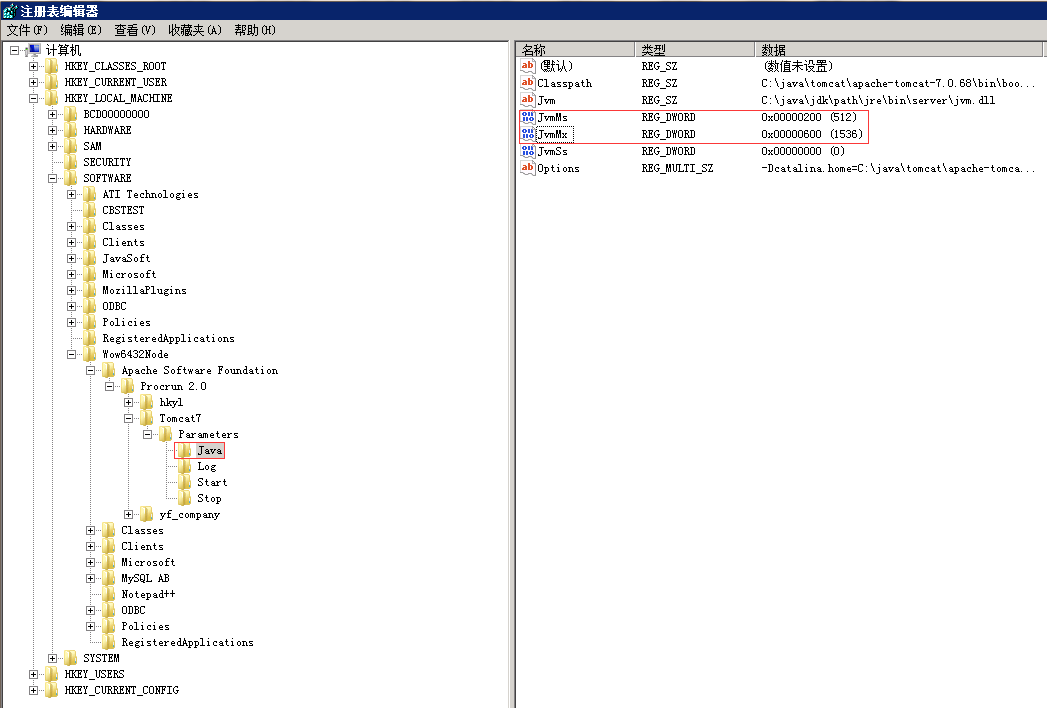Click the CBSTEST folder icon
1047x708 pixels.
pos(89,210)
